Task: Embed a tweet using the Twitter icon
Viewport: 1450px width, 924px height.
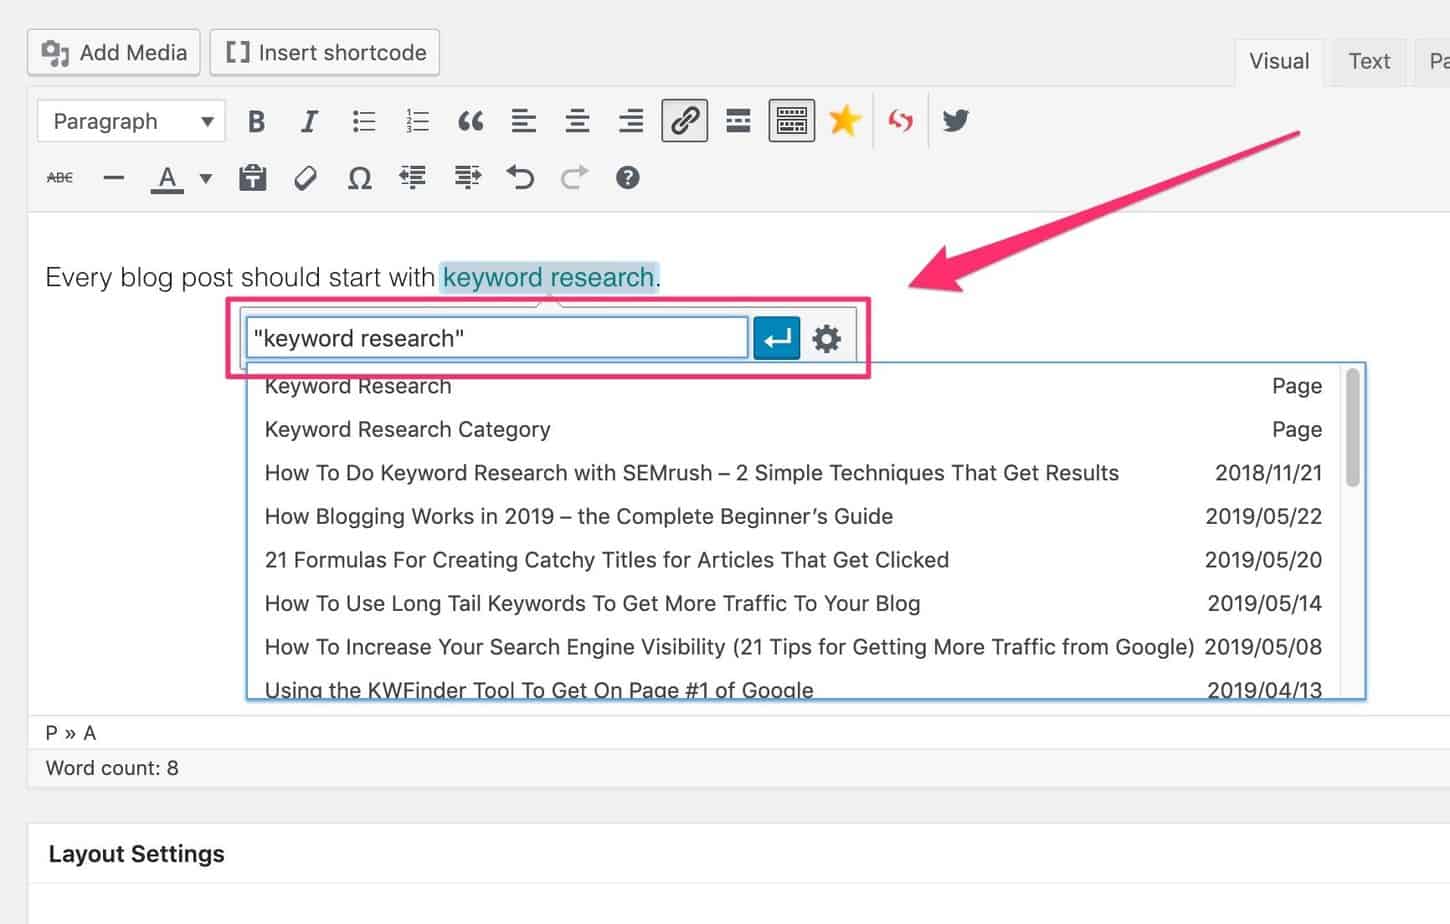Action: [955, 120]
